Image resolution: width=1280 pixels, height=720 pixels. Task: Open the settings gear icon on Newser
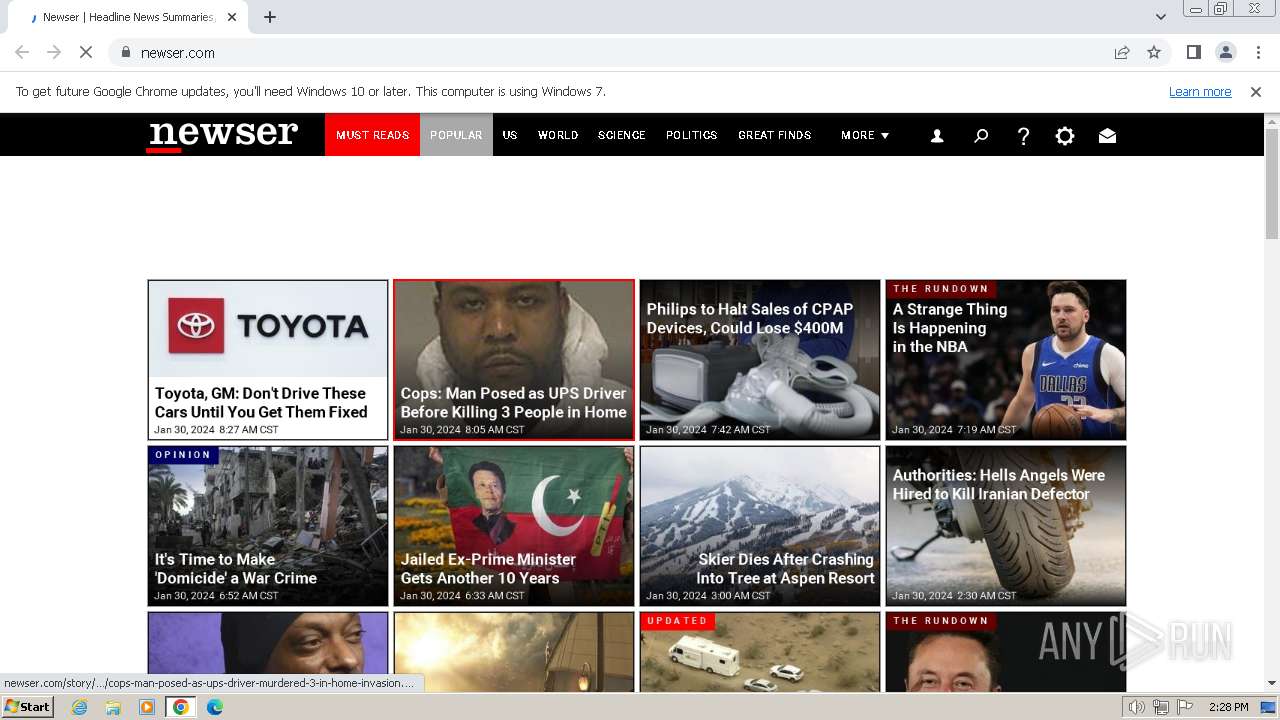click(x=1065, y=136)
